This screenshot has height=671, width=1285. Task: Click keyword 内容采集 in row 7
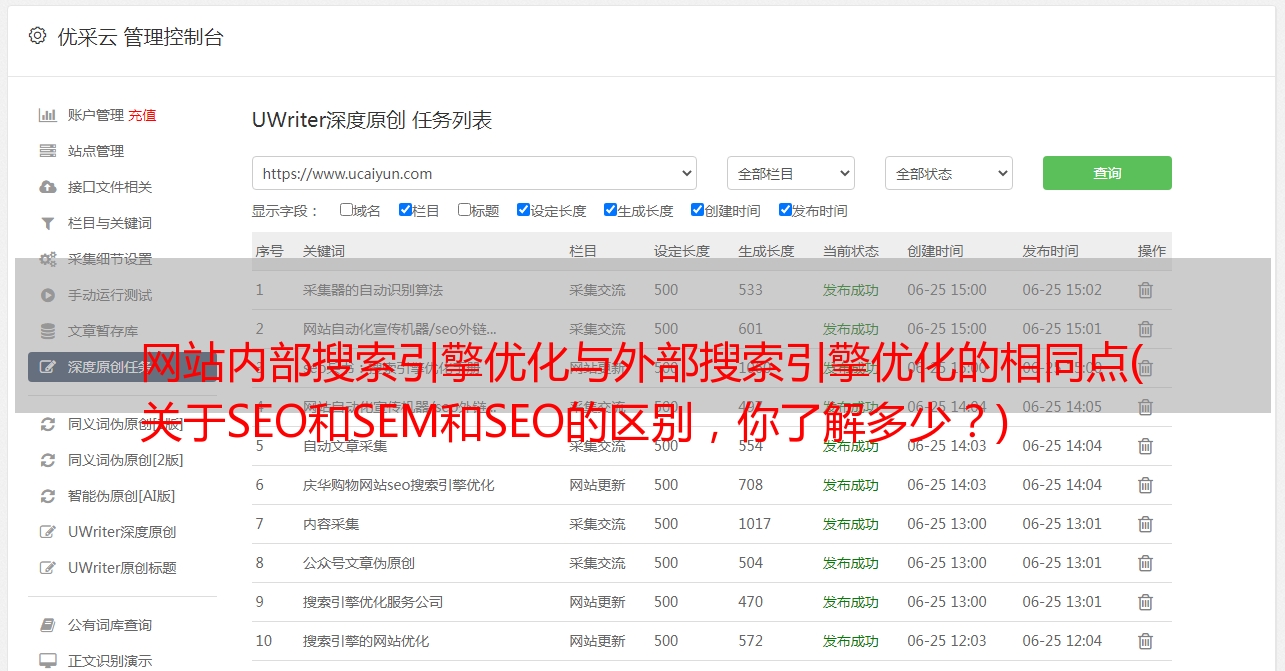(331, 524)
